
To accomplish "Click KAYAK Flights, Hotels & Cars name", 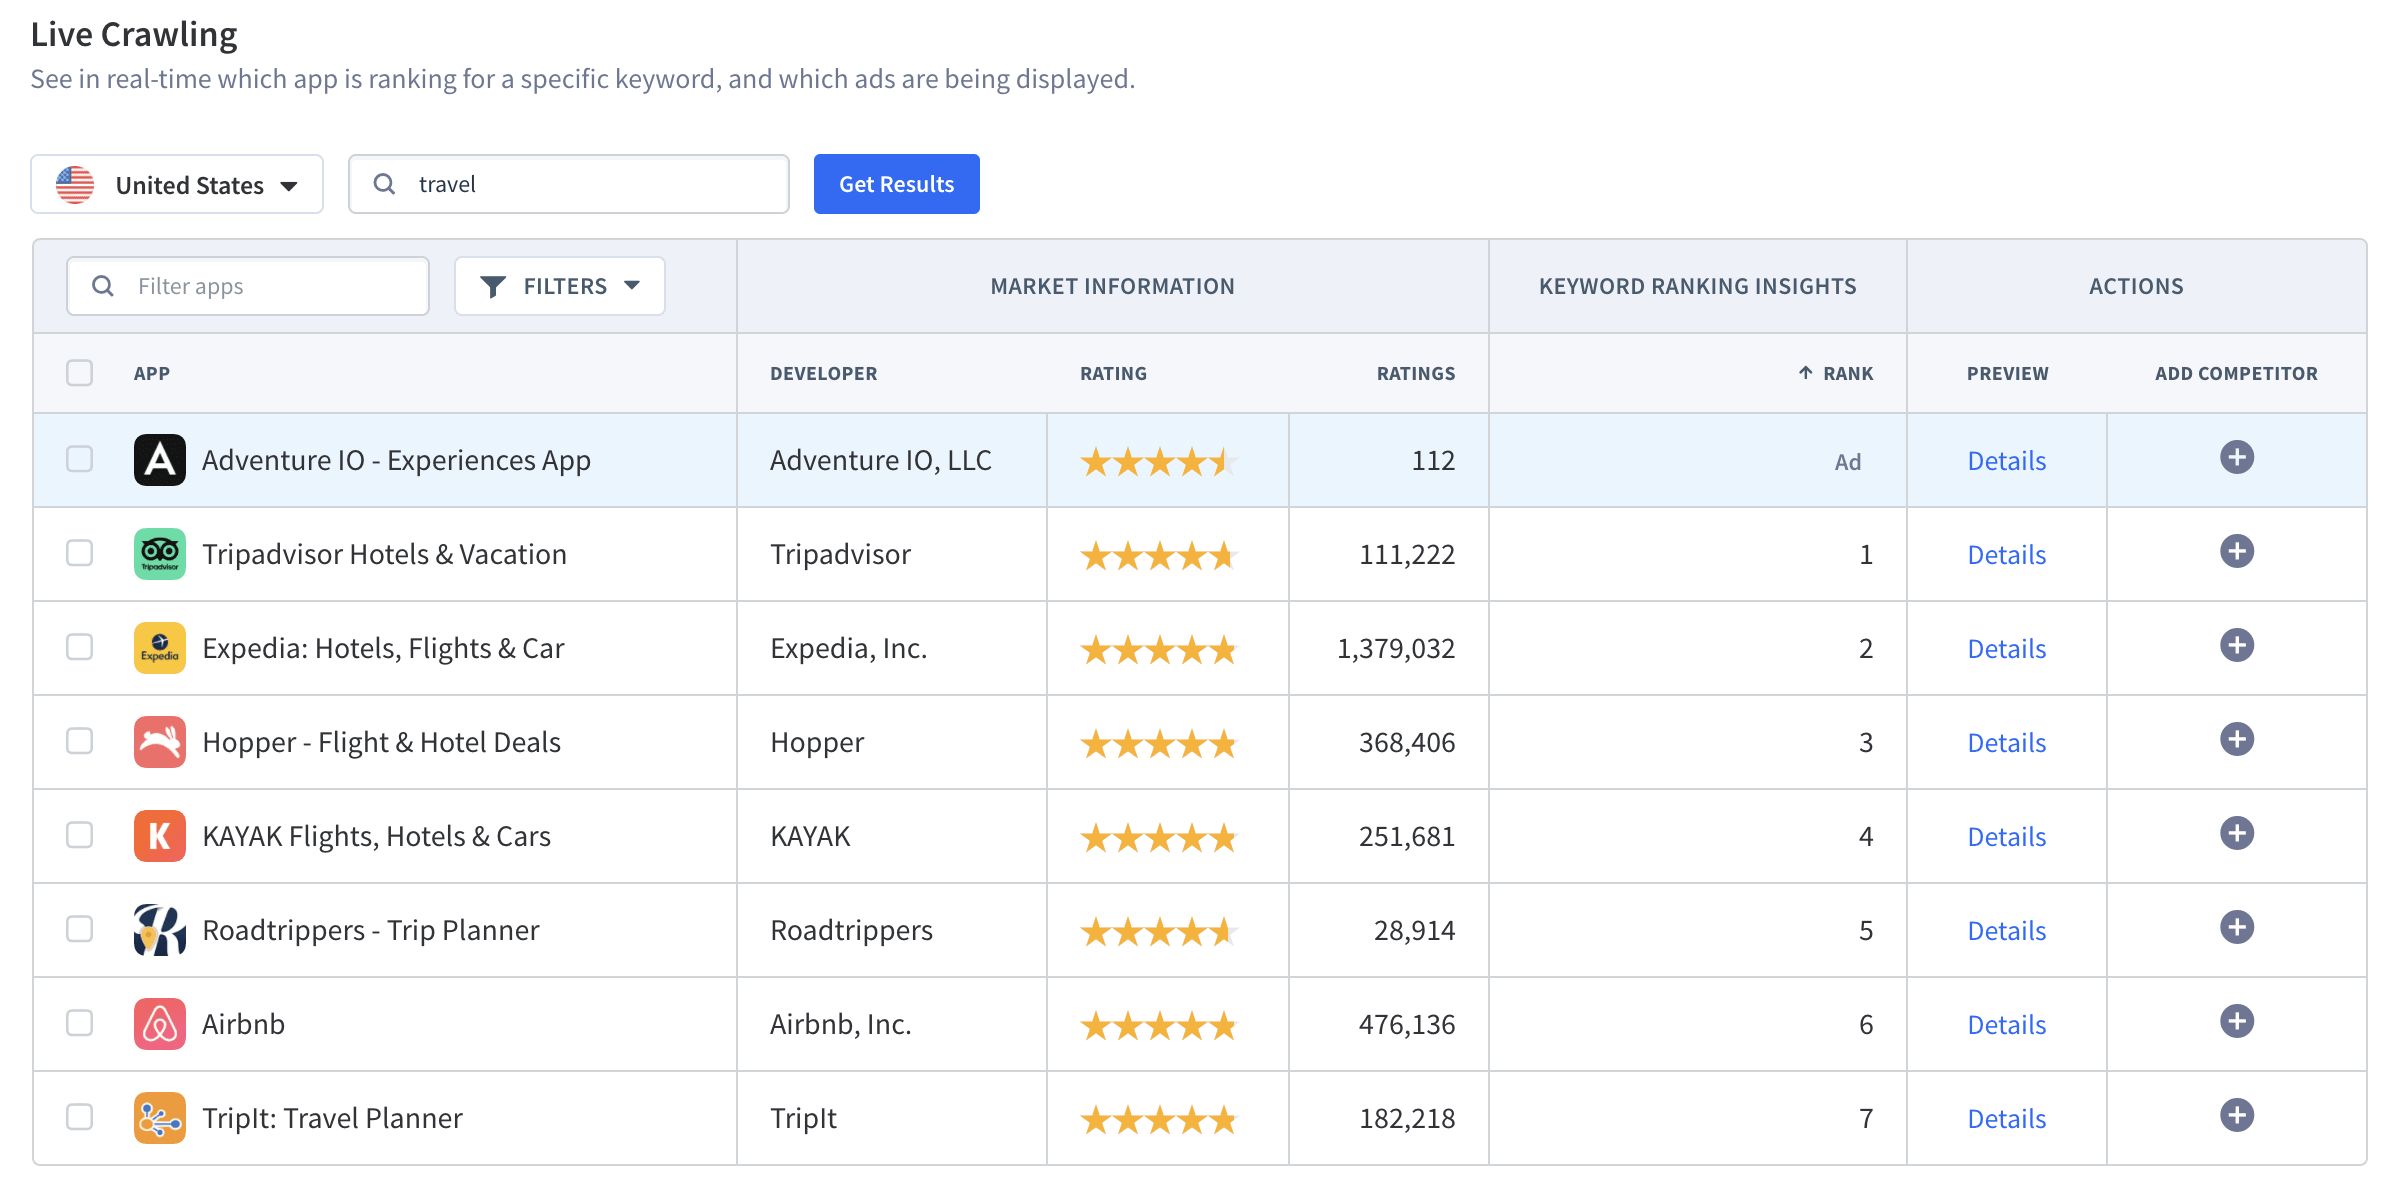I will 377,836.
